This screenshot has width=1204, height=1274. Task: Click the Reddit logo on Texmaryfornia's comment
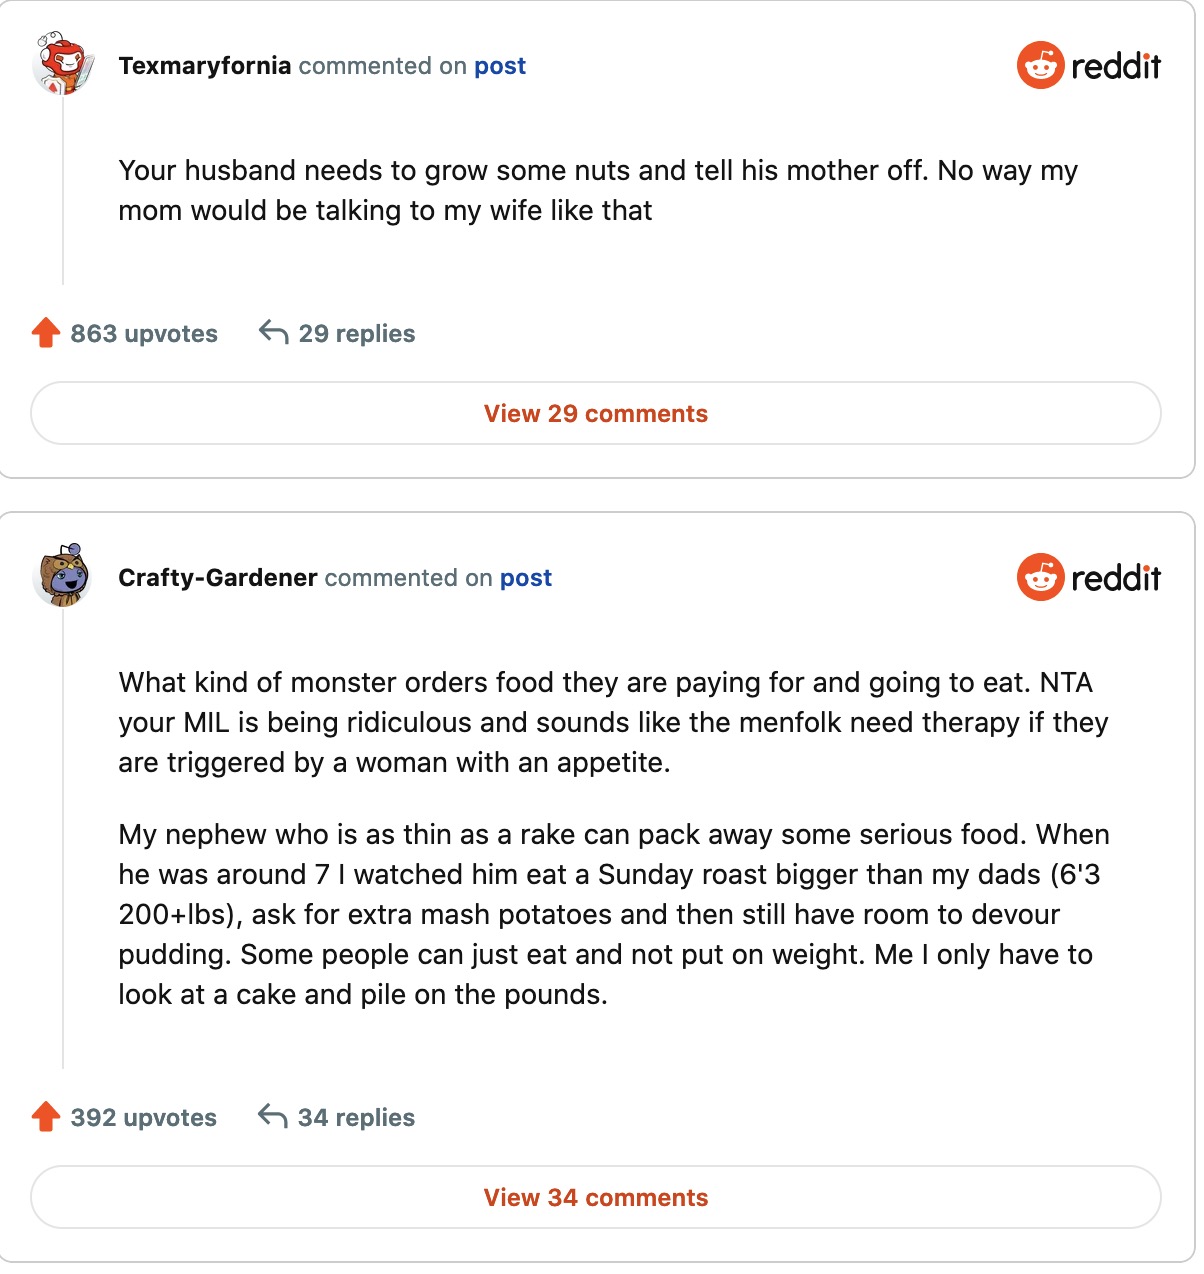[1088, 66]
